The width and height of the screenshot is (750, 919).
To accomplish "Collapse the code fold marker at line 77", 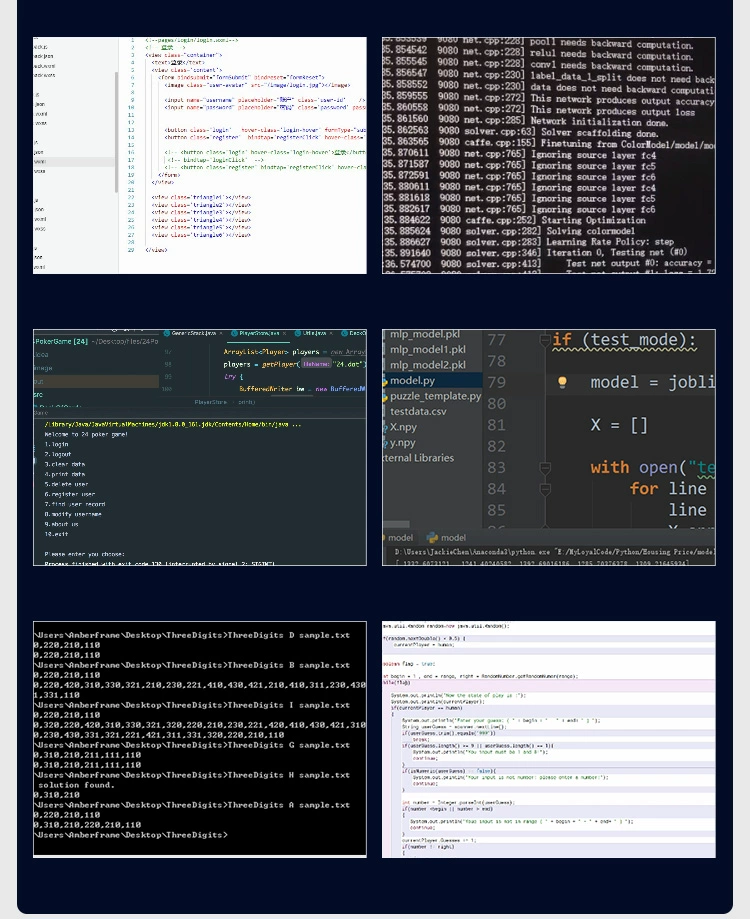I will pyautogui.click(x=545, y=339).
